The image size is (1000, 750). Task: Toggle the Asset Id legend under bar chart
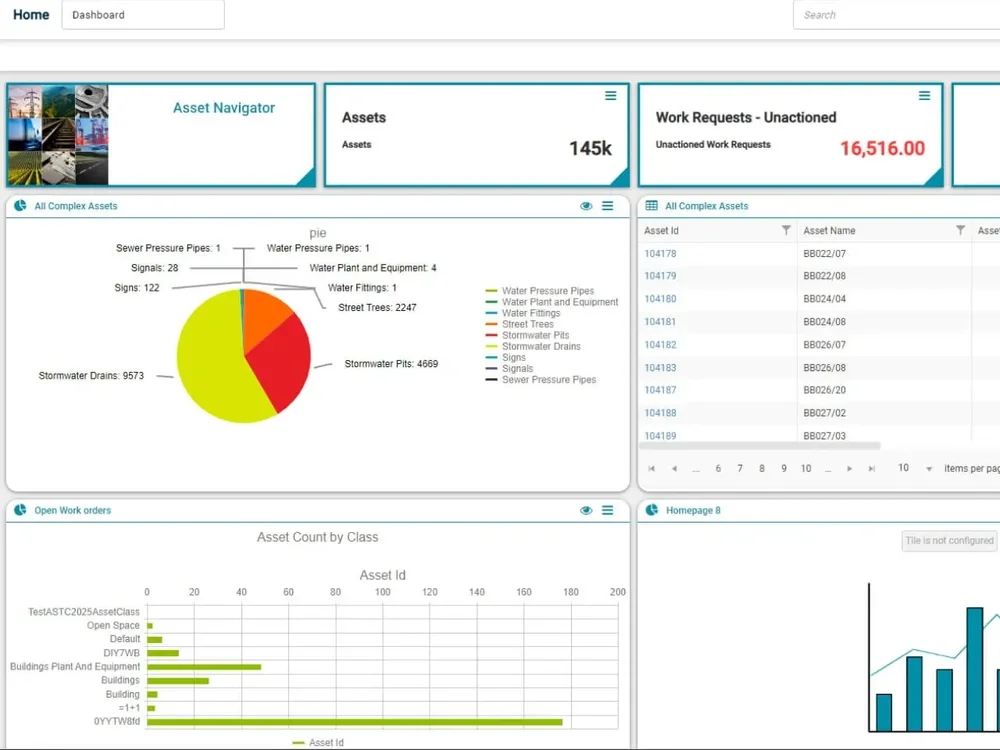[318, 742]
